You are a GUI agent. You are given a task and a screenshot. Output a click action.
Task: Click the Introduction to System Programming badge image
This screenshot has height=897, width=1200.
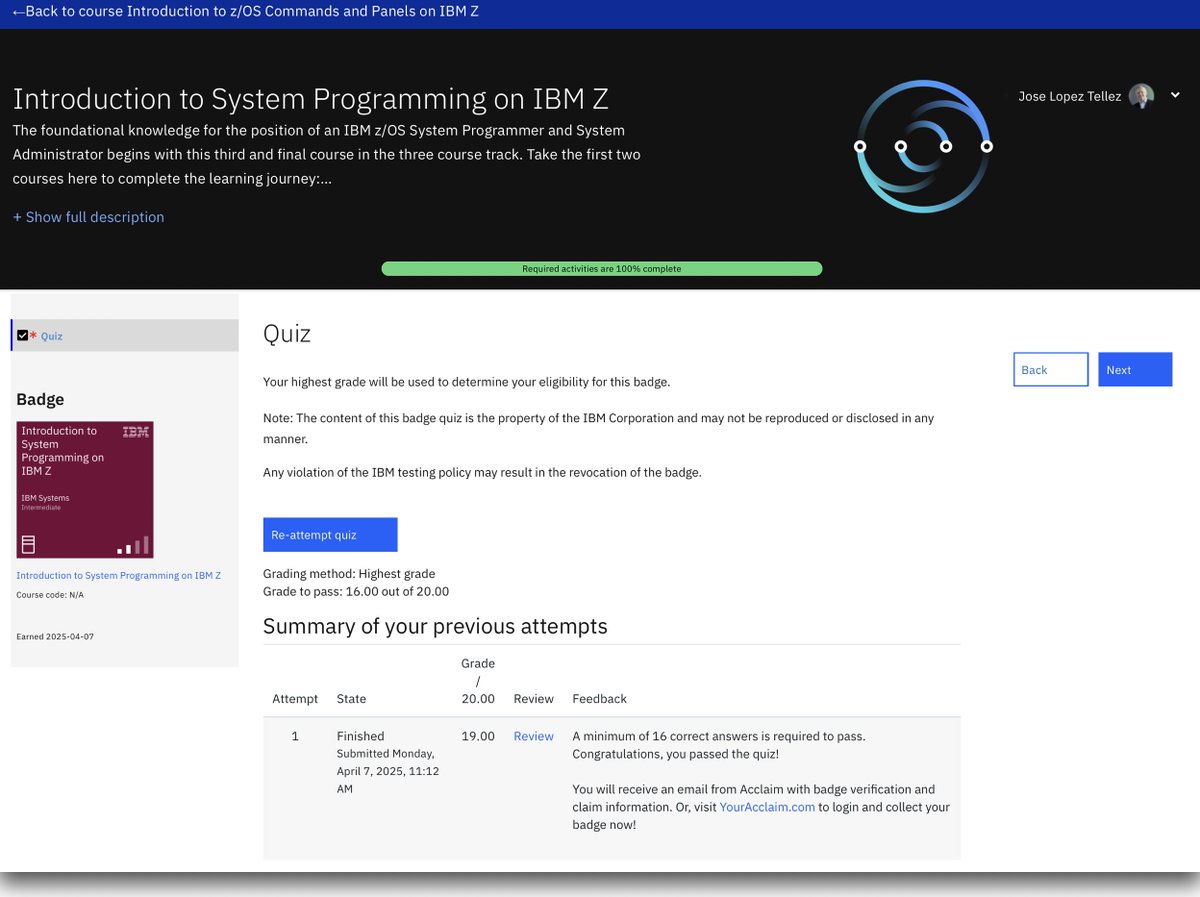coord(85,489)
